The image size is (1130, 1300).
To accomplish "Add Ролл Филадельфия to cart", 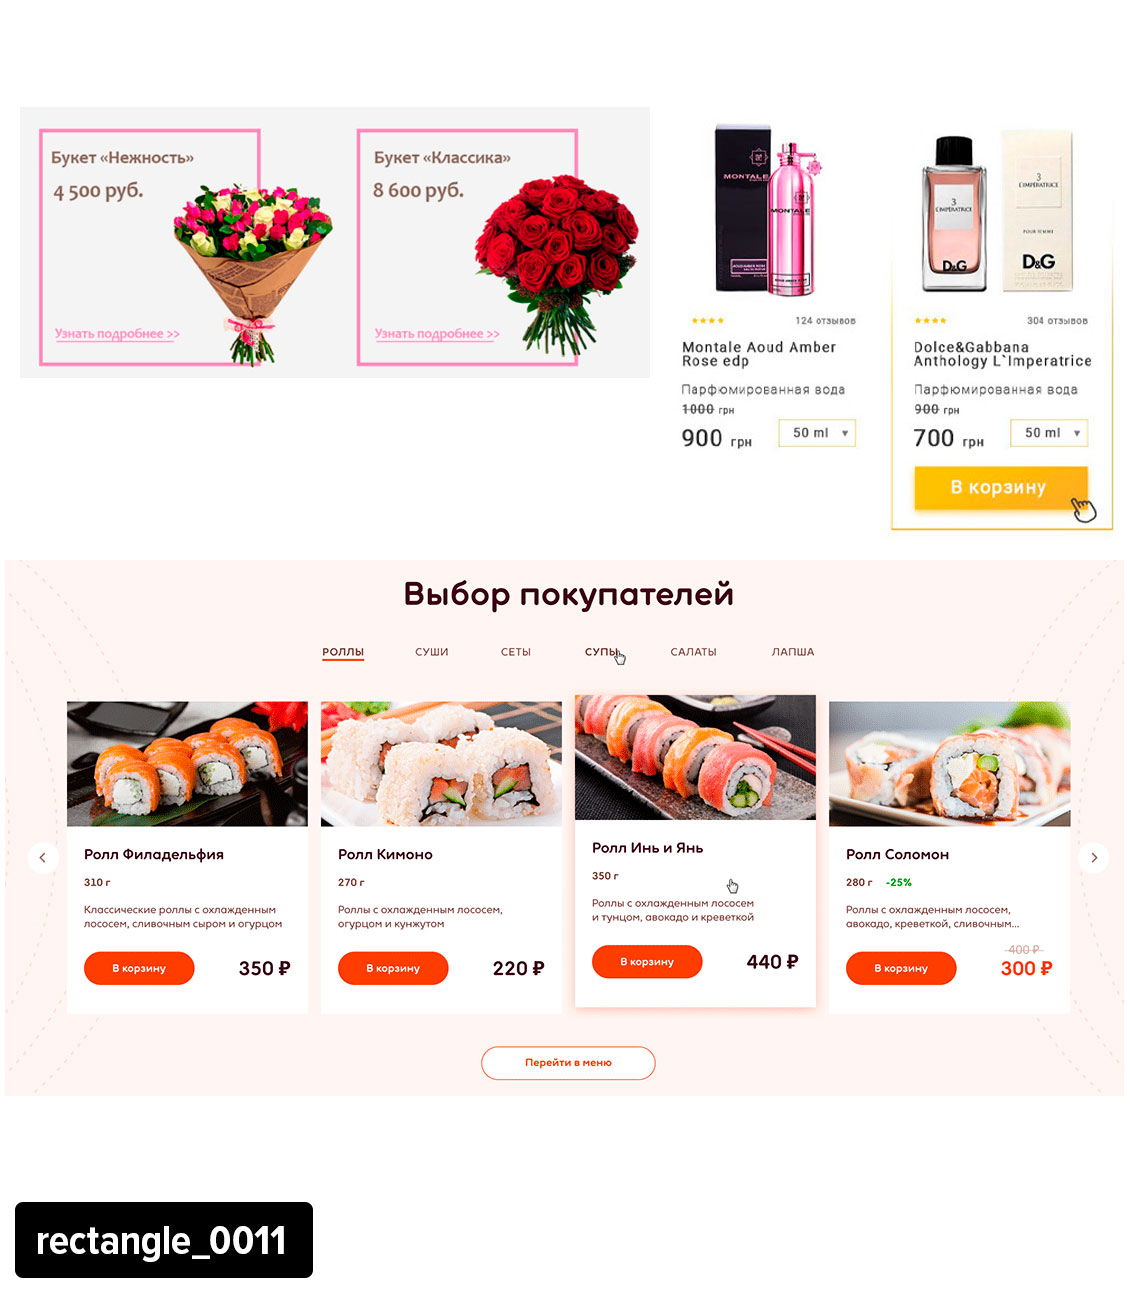I will 139,968.
